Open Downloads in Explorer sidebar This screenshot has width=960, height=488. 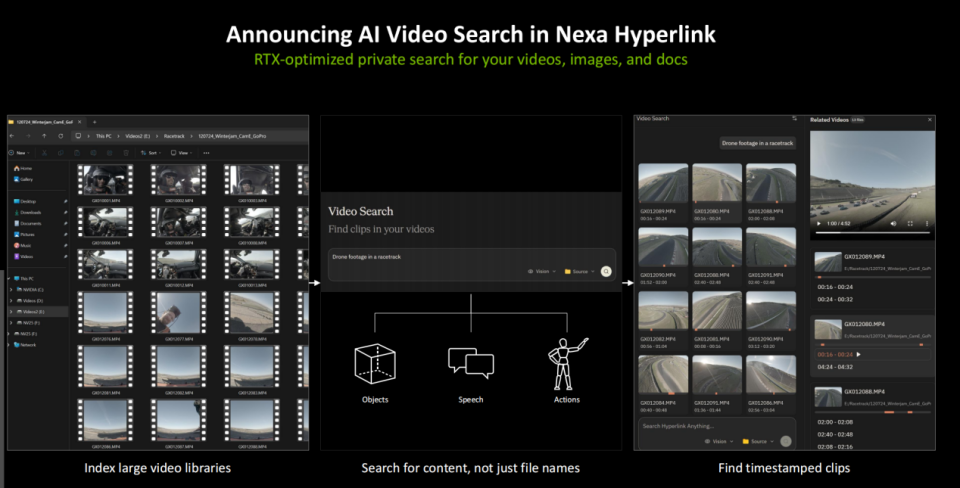click(27, 212)
